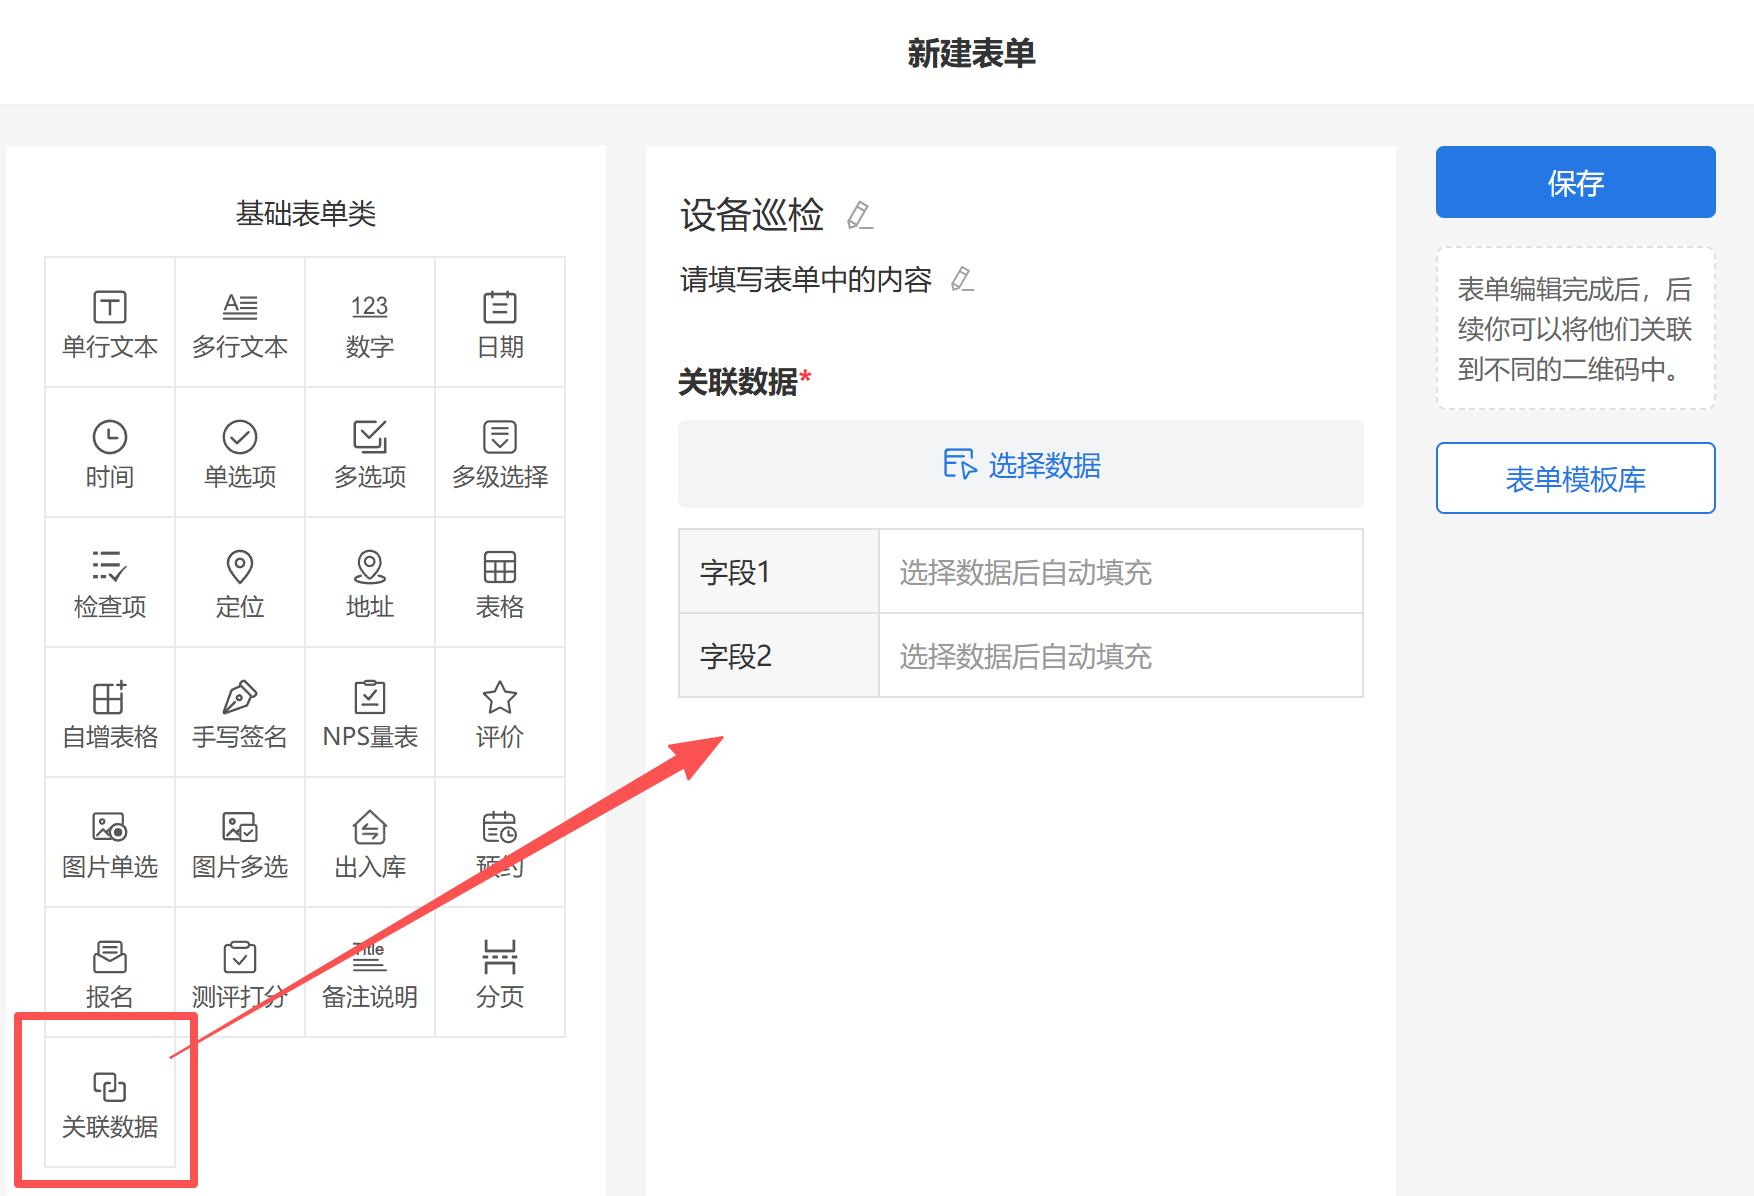Edit the form description pencil icon
Image resolution: width=1754 pixels, height=1196 pixels.
coord(962,279)
